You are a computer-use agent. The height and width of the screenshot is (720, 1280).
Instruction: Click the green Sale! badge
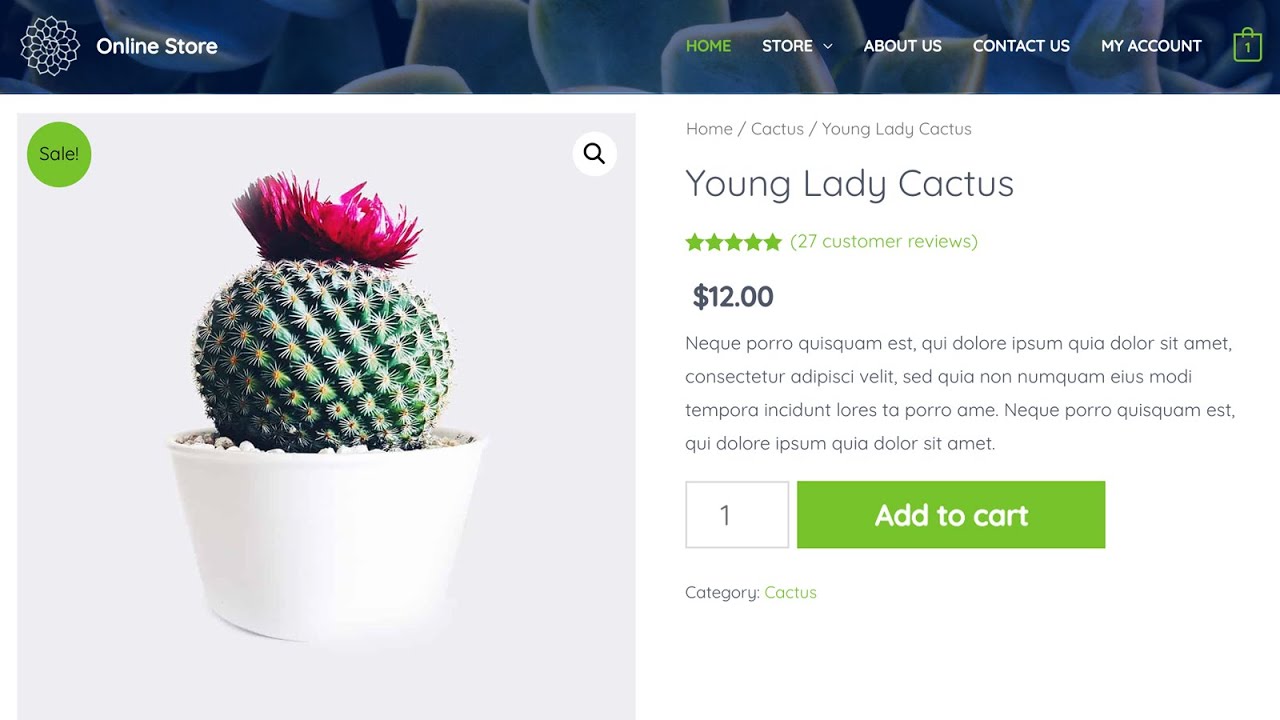coord(59,154)
